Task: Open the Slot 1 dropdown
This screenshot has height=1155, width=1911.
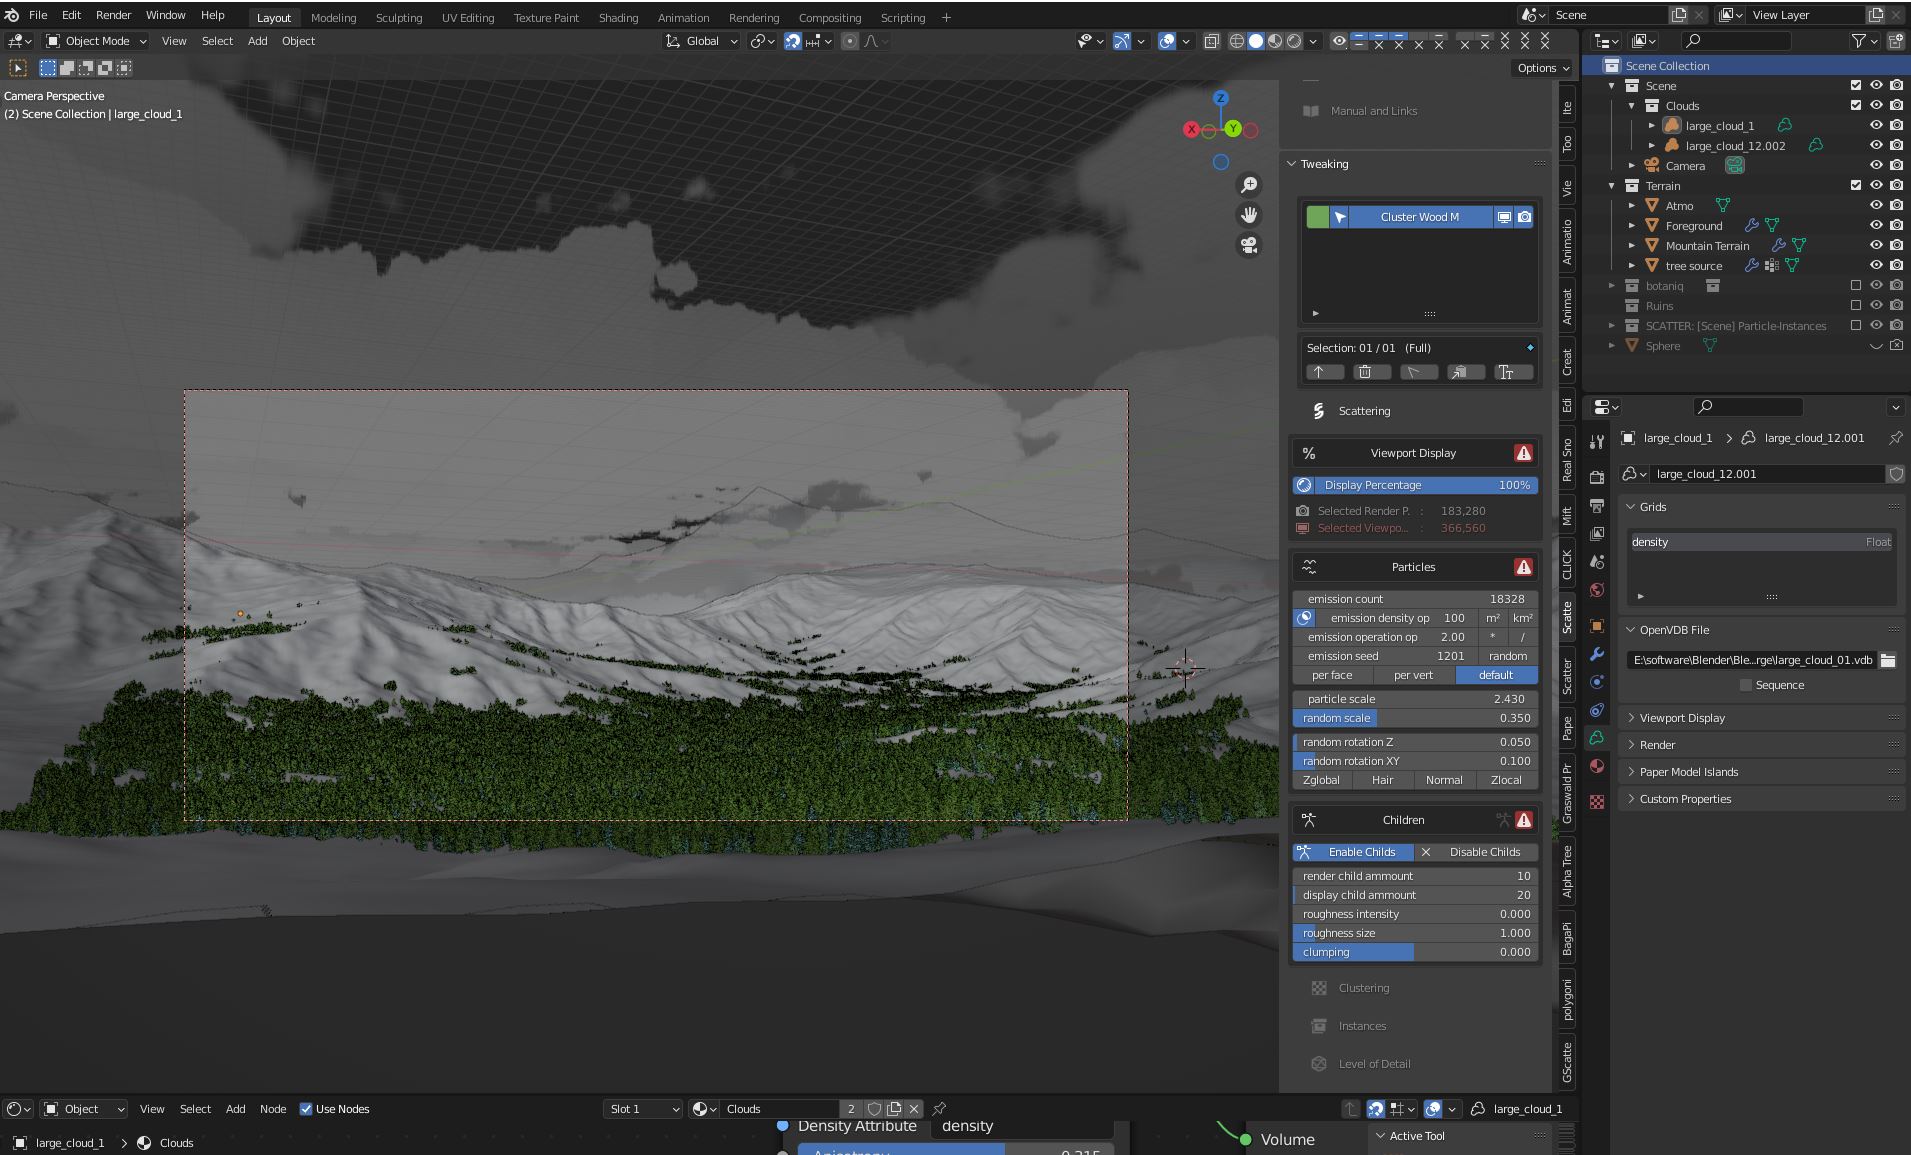Action: (x=643, y=1109)
